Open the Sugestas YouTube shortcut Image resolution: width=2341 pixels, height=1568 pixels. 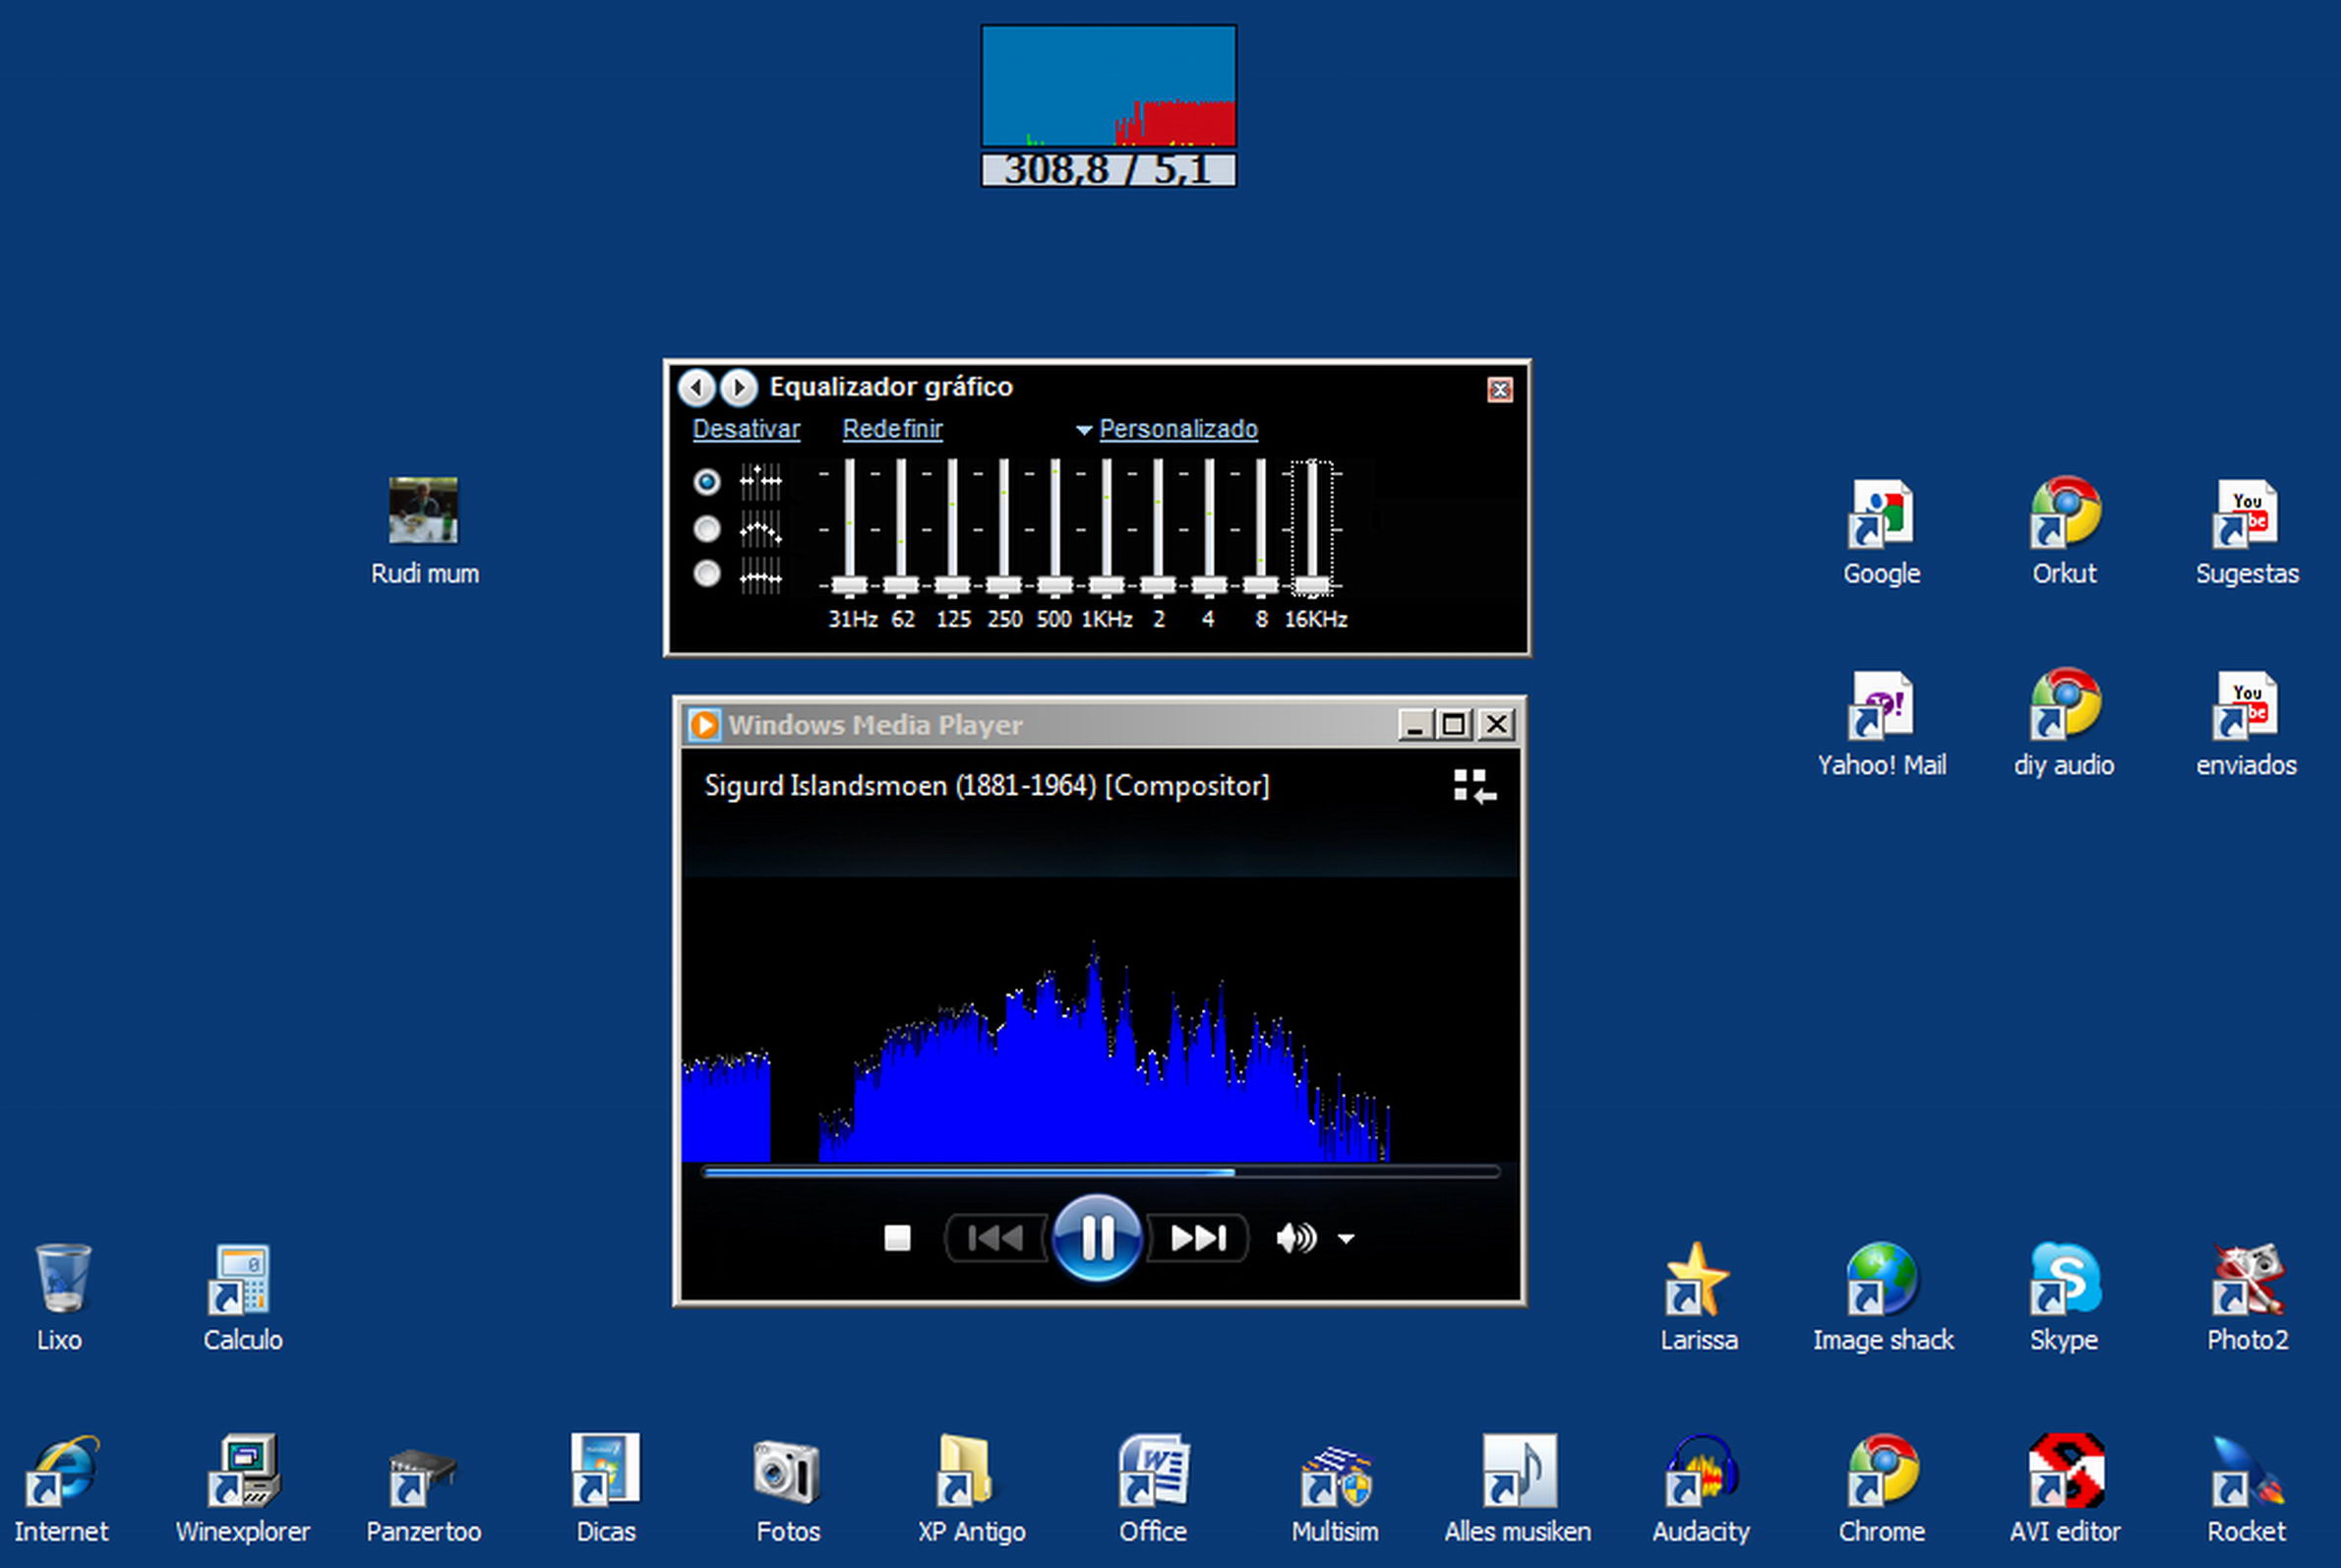(x=2246, y=514)
